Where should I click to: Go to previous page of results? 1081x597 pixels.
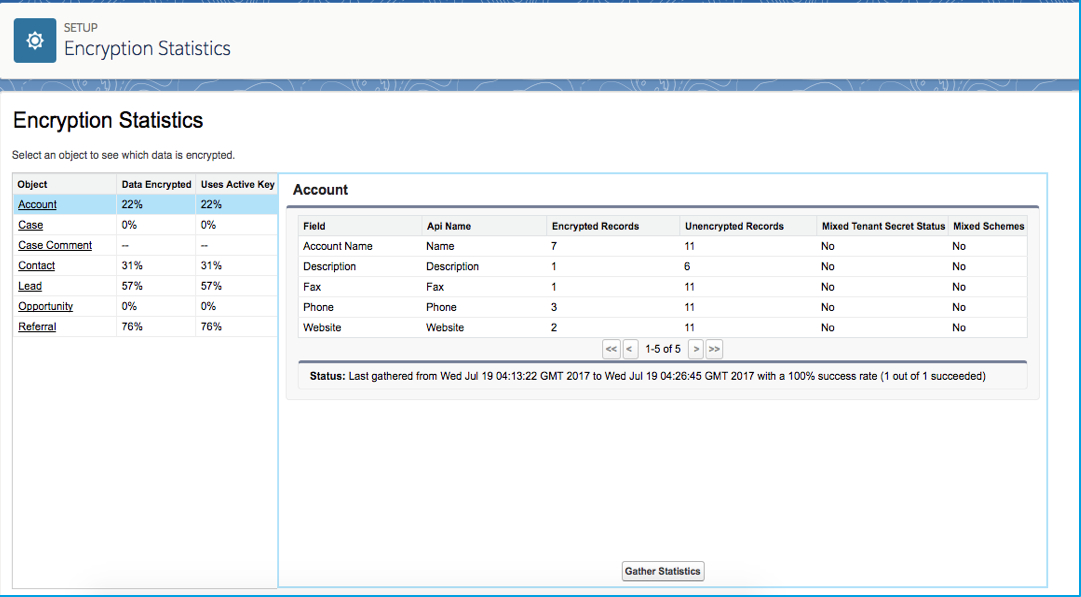(x=629, y=349)
